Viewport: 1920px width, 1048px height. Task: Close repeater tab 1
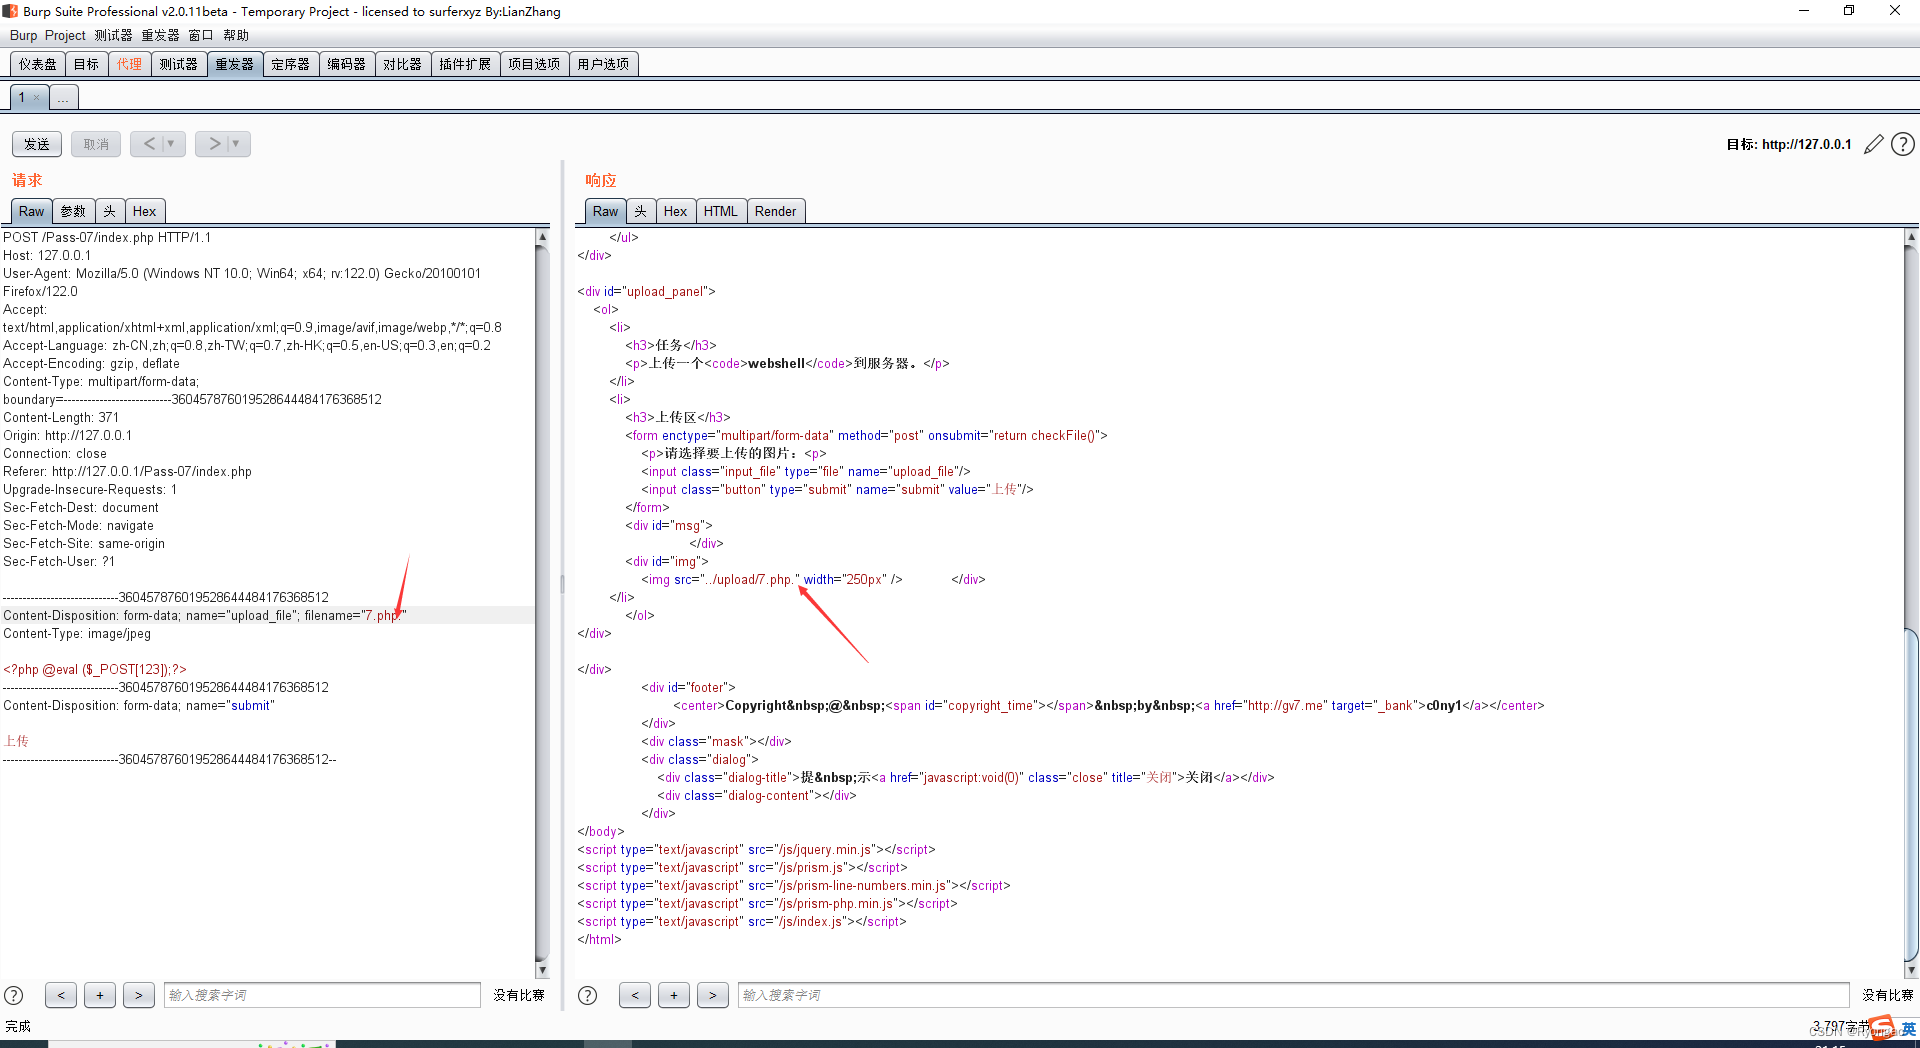coord(37,98)
